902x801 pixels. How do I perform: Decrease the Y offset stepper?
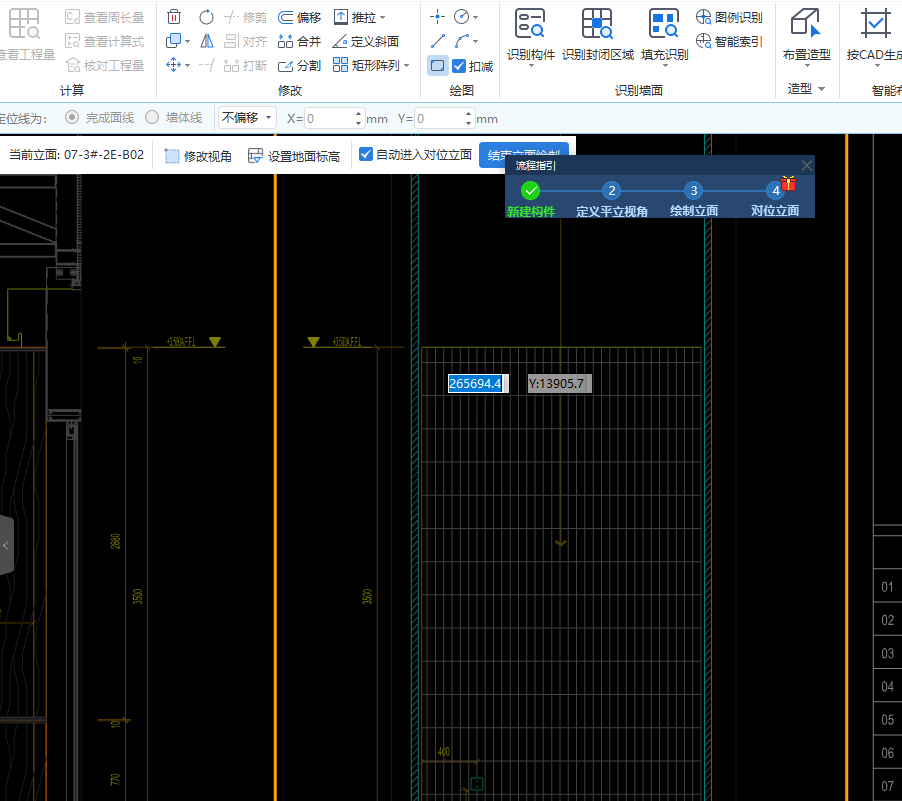(469, 124)
